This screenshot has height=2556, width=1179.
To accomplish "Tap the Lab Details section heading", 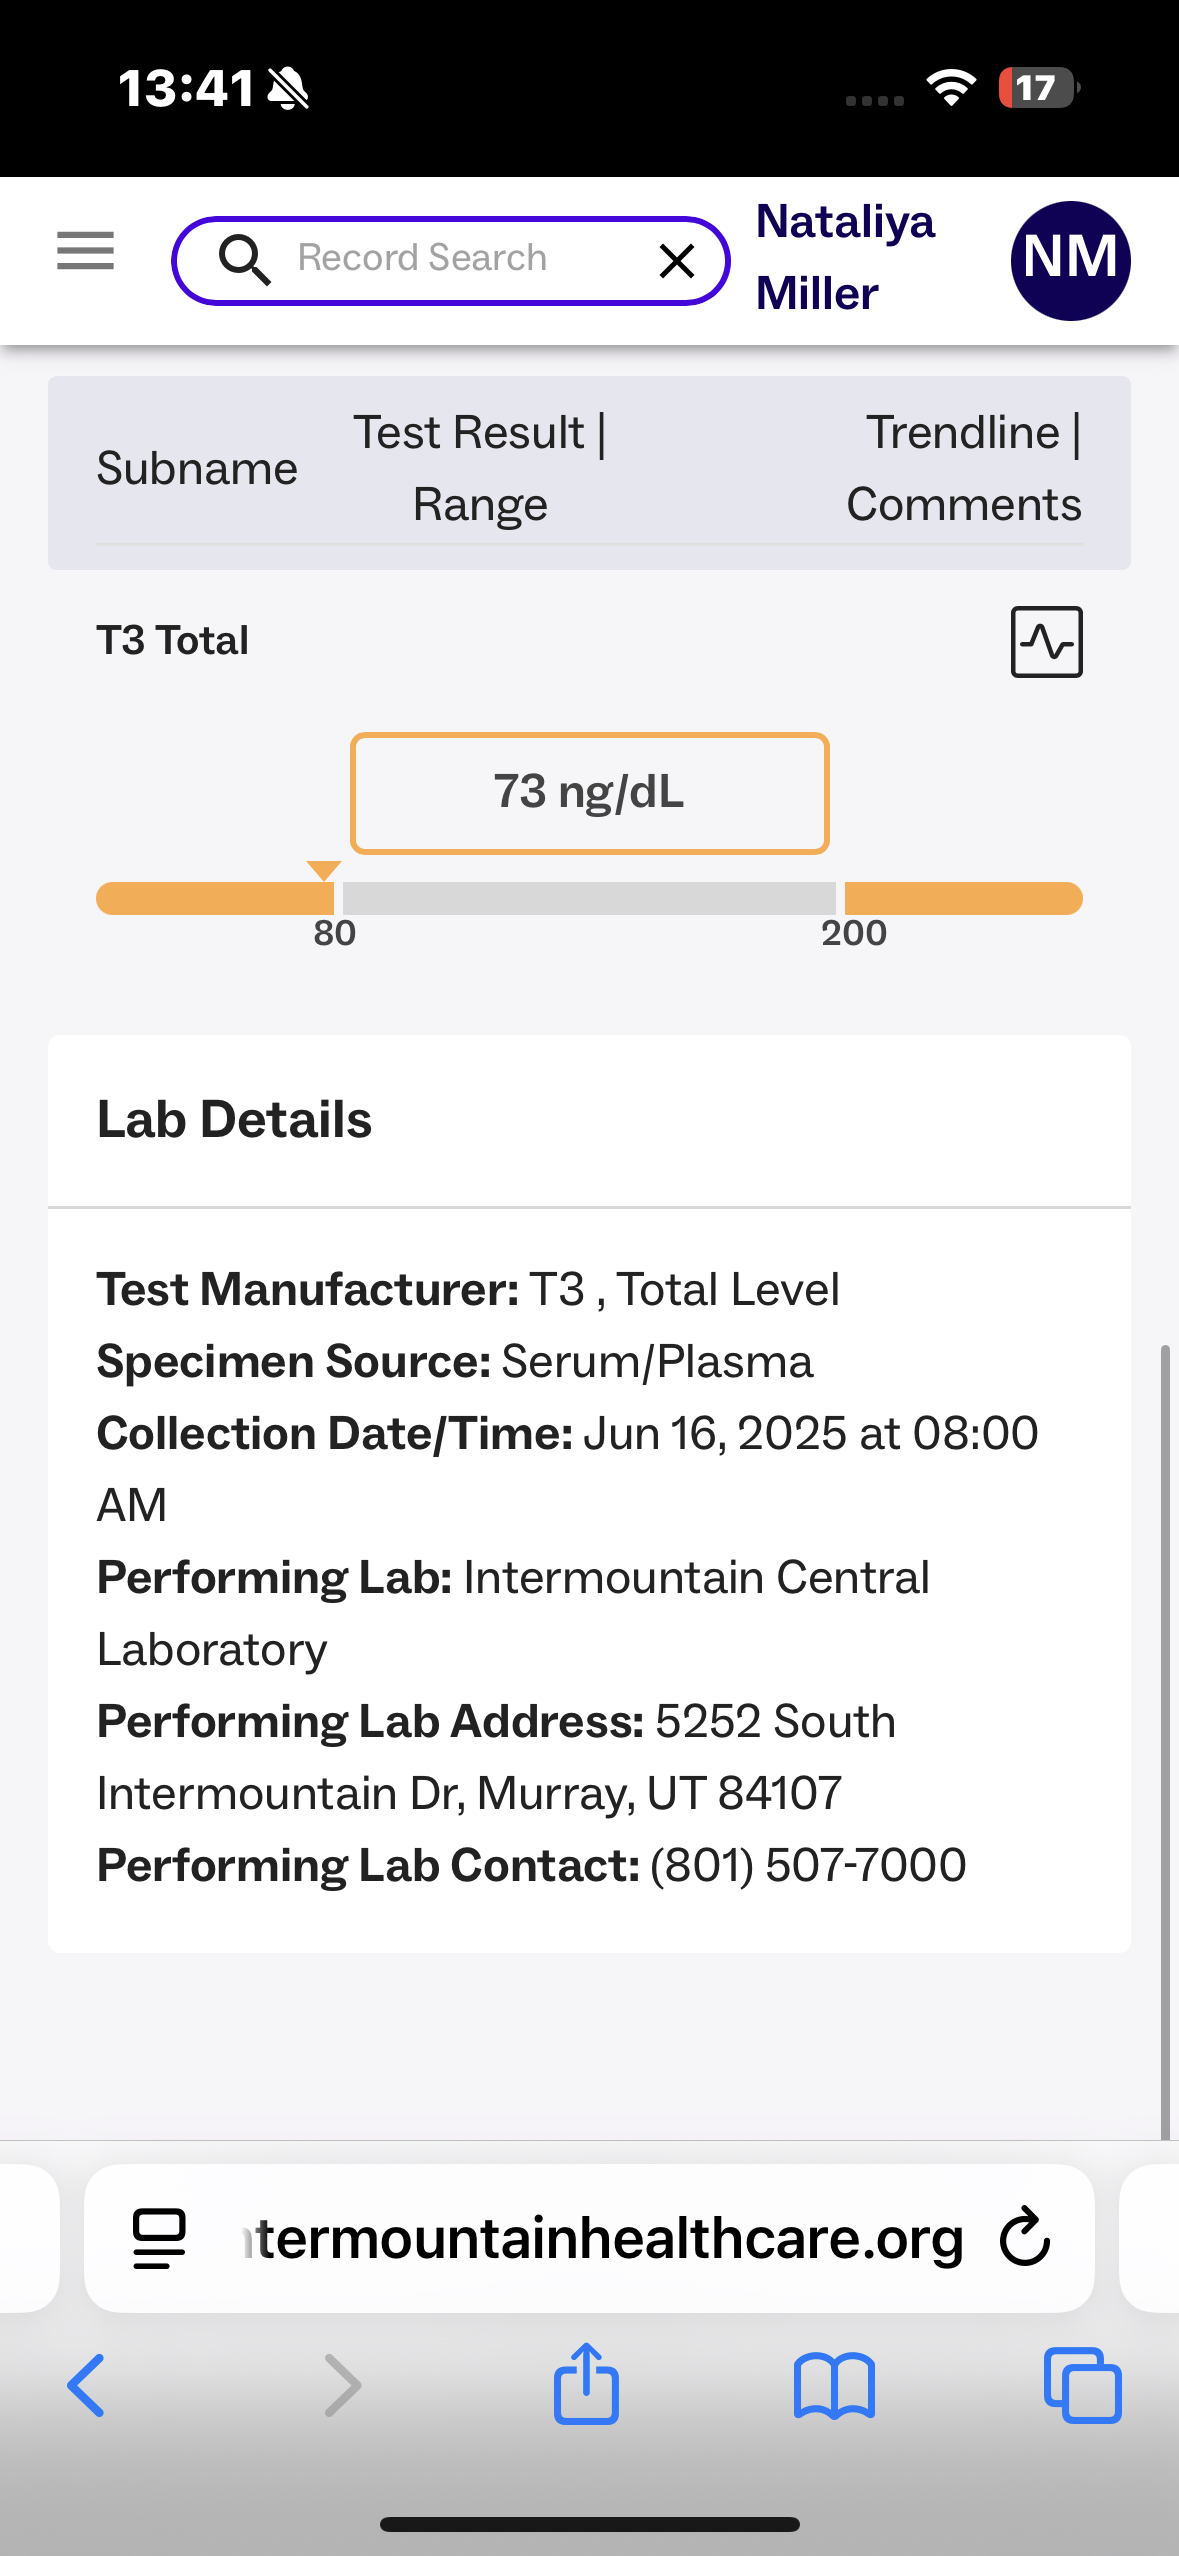I will 235,1120.
